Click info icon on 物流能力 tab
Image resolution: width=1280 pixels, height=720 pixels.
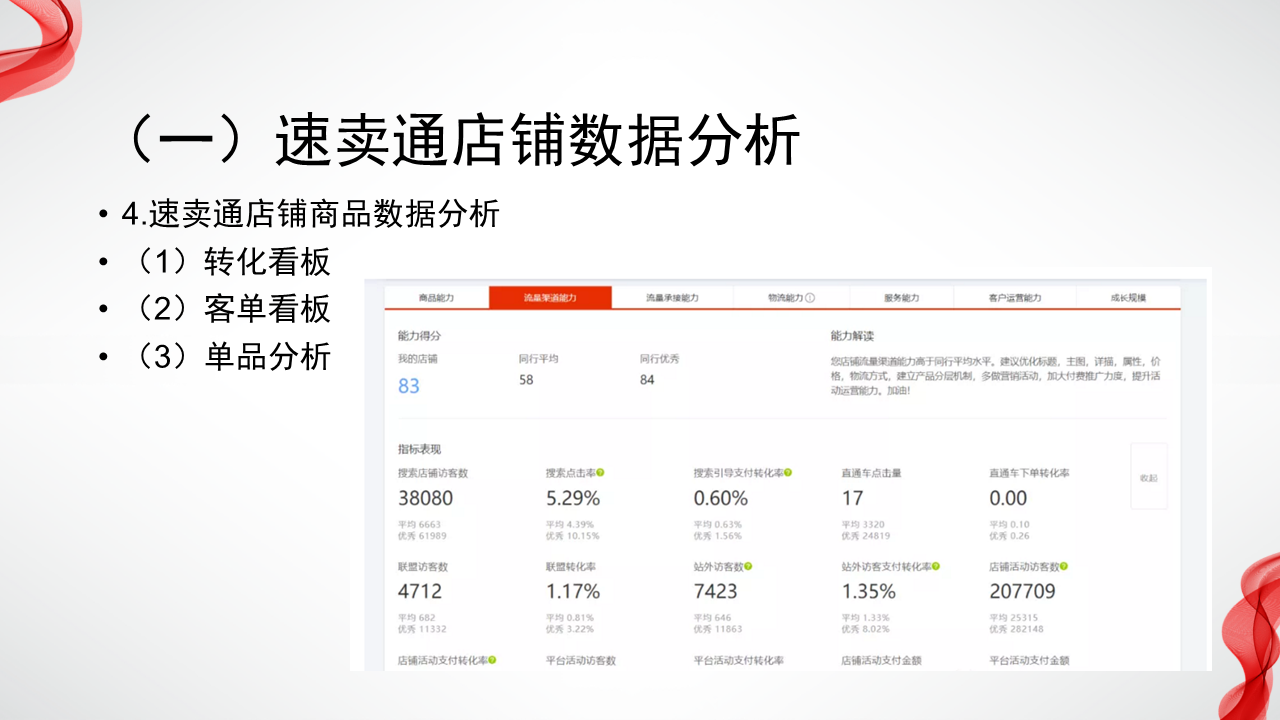tap(810, 298)
